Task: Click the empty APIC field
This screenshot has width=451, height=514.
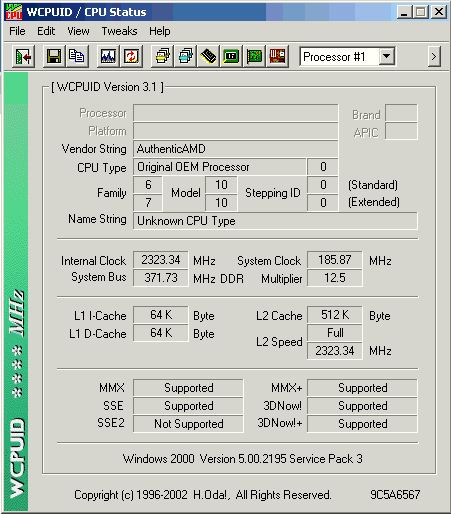Action: click(401, 131)
